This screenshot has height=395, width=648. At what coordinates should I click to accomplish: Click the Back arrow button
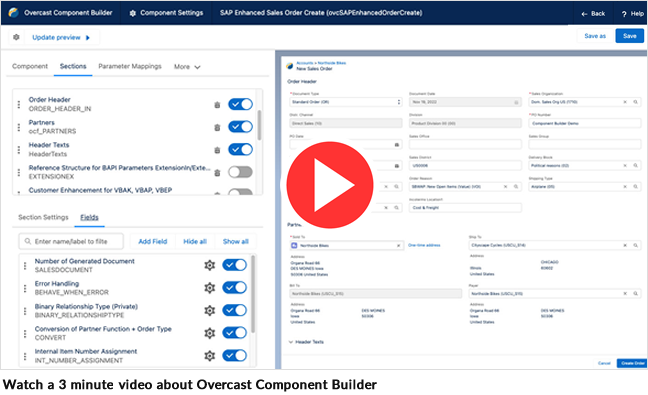(x=593, y=14)
